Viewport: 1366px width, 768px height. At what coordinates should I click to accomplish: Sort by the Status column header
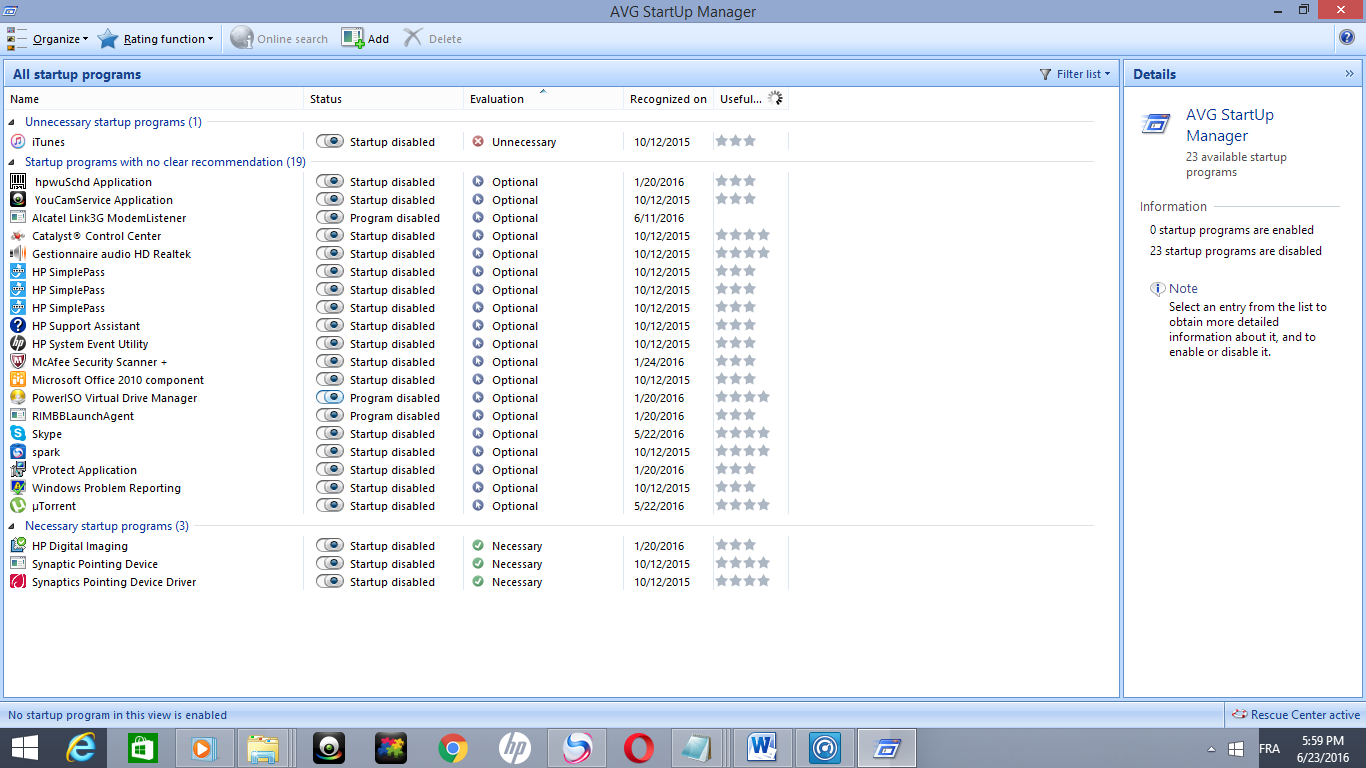pyautogui.click(x=384, y=99)
